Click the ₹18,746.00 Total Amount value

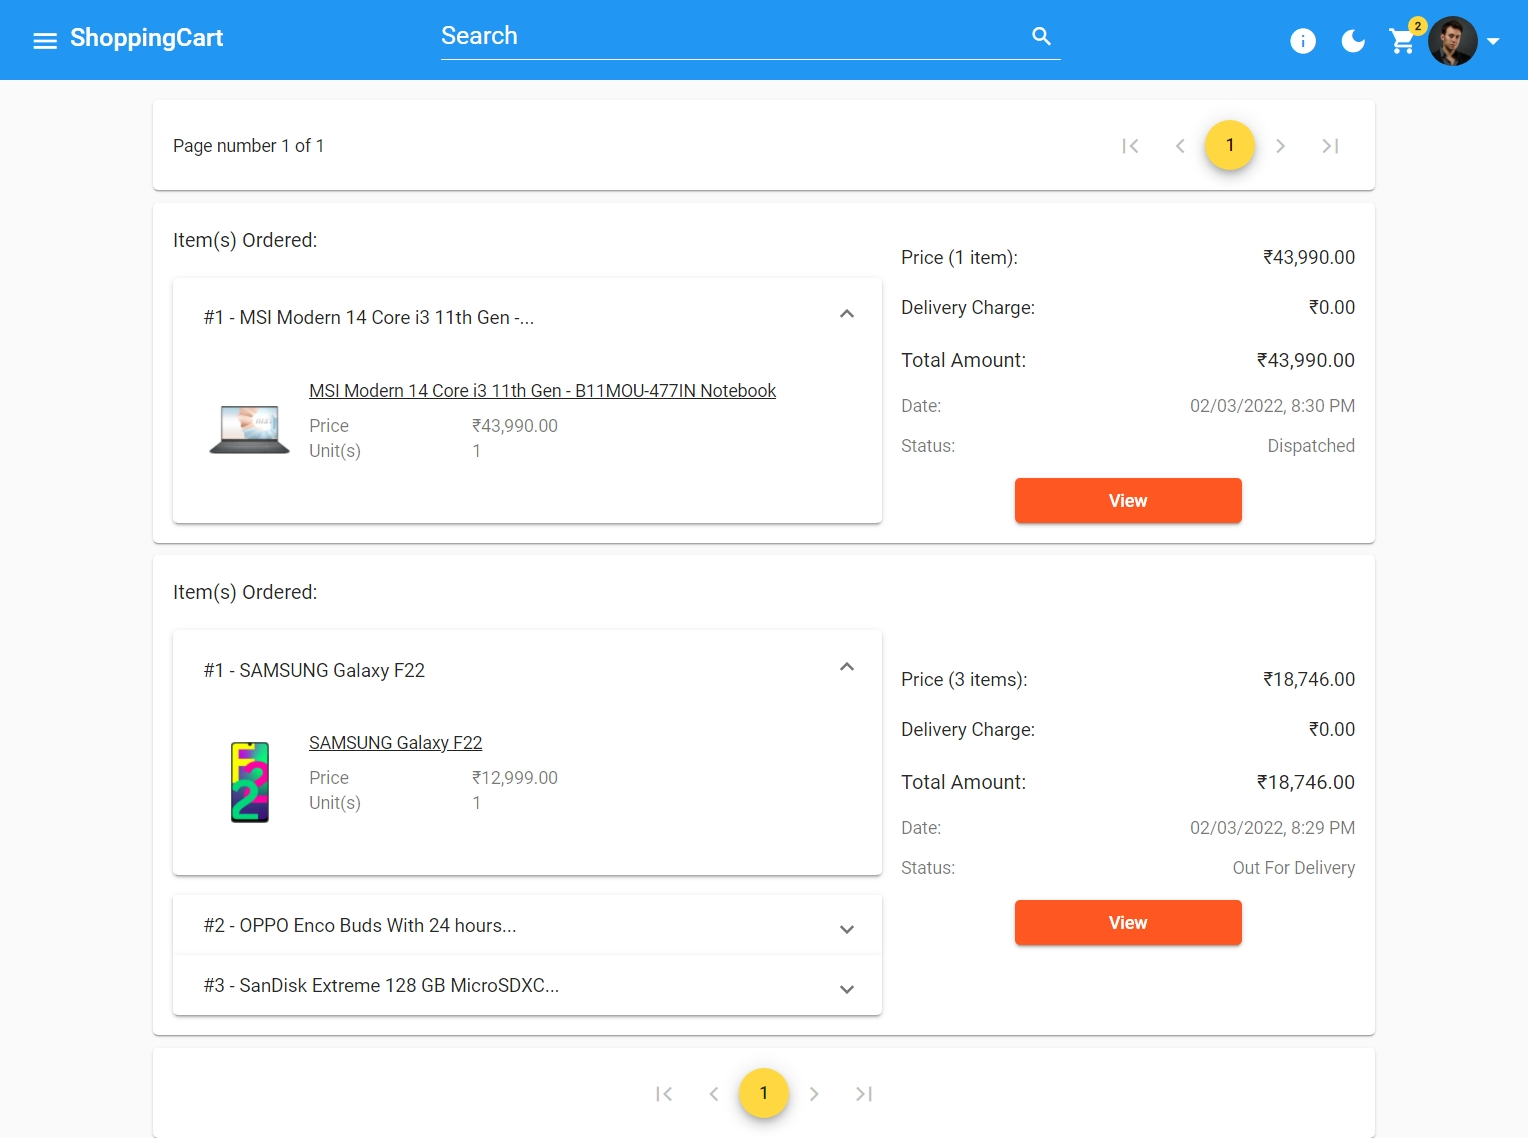pyautogui.click(x=1305, y=782)
